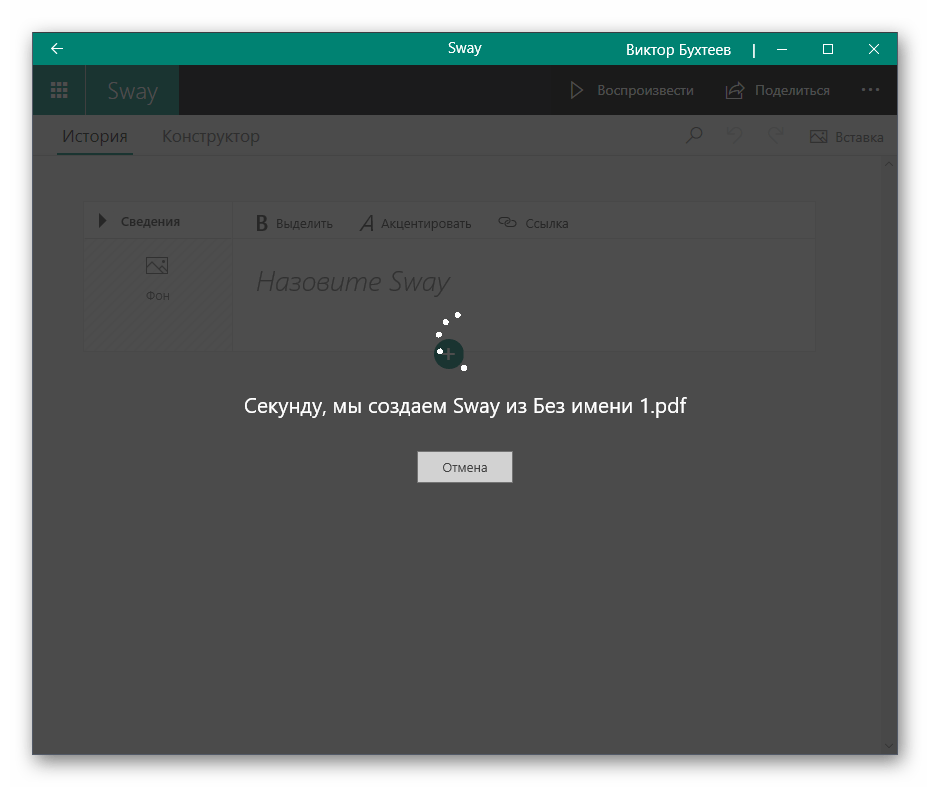Click the redo arrow icon
Image resolution: width=930 pixels, height=787 pixels.
coord(775,136)
